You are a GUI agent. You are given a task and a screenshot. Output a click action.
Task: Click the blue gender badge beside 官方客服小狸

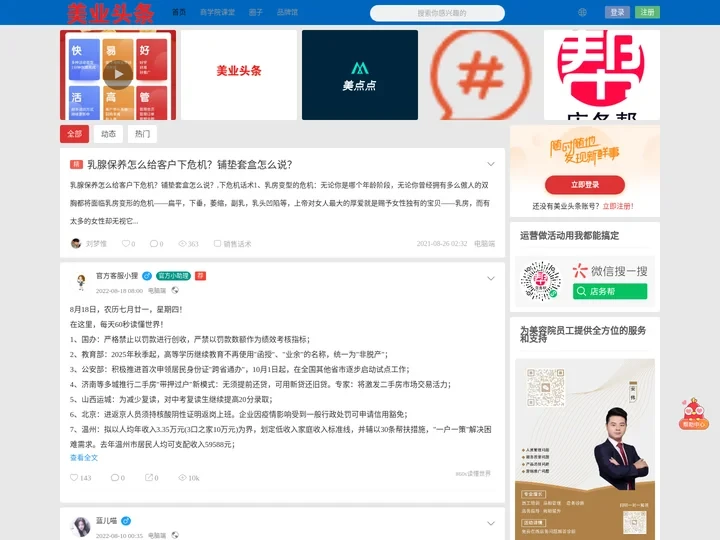[147, 276]
